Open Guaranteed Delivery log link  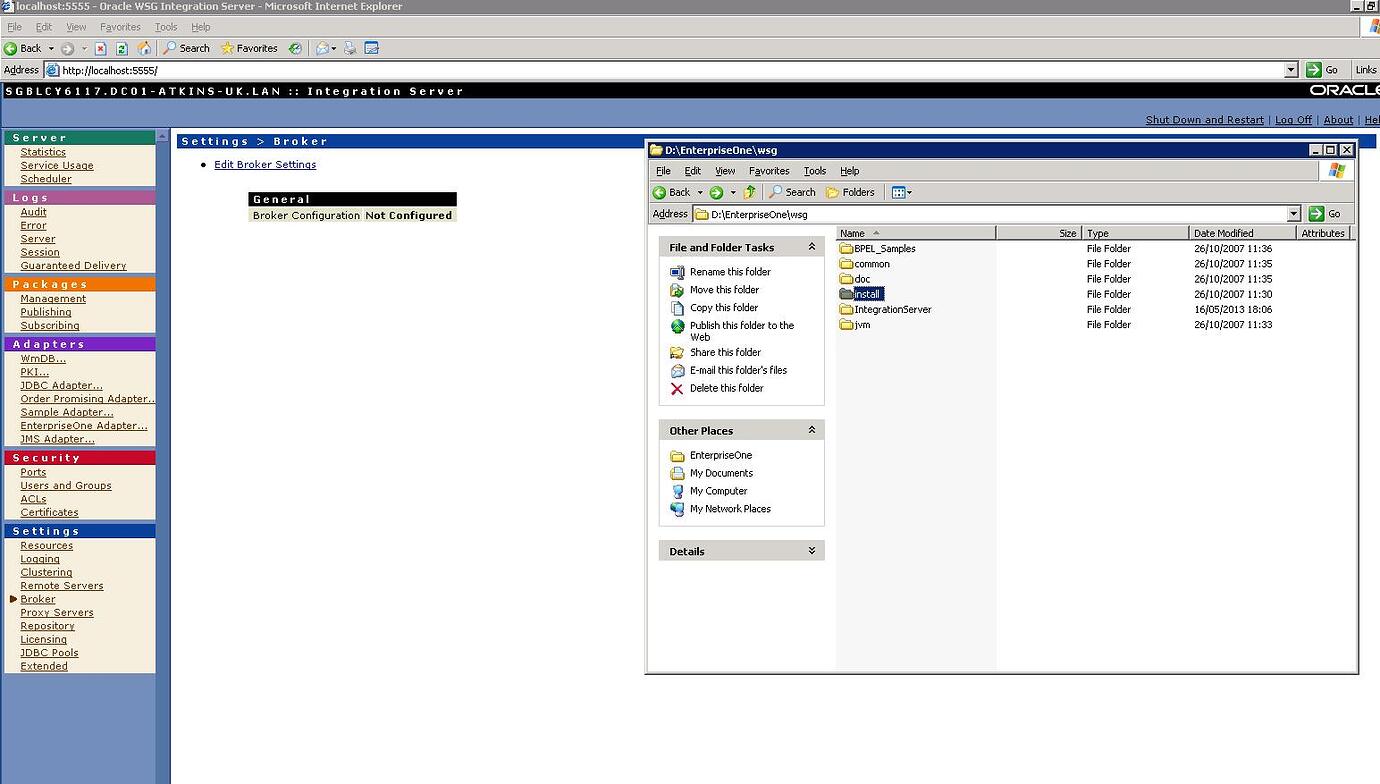coord(73,266)
